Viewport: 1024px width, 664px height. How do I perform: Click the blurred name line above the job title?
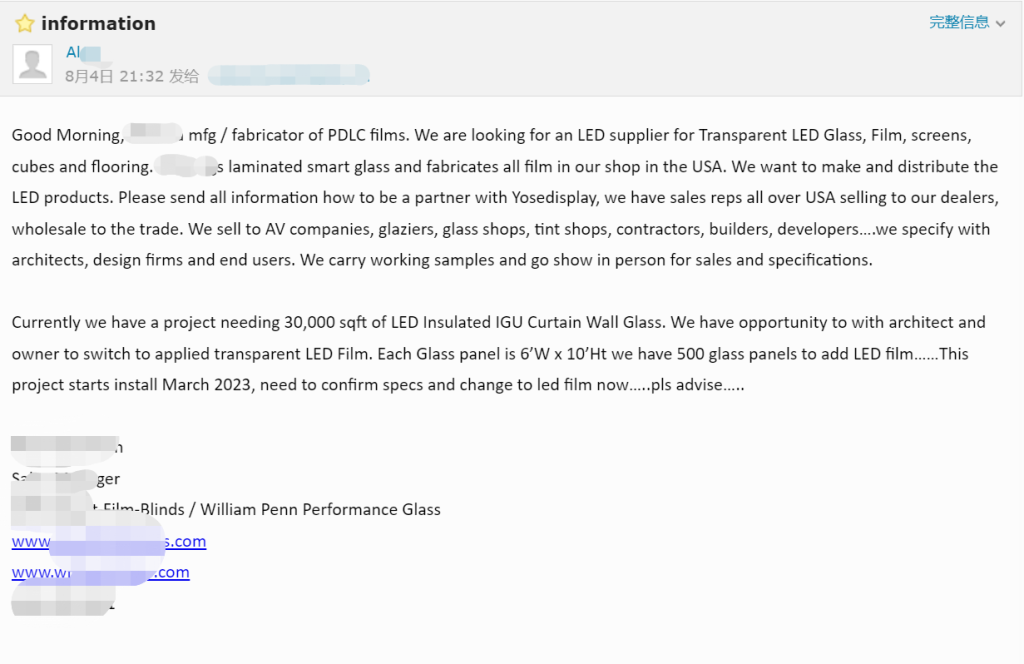click(67, 447)
